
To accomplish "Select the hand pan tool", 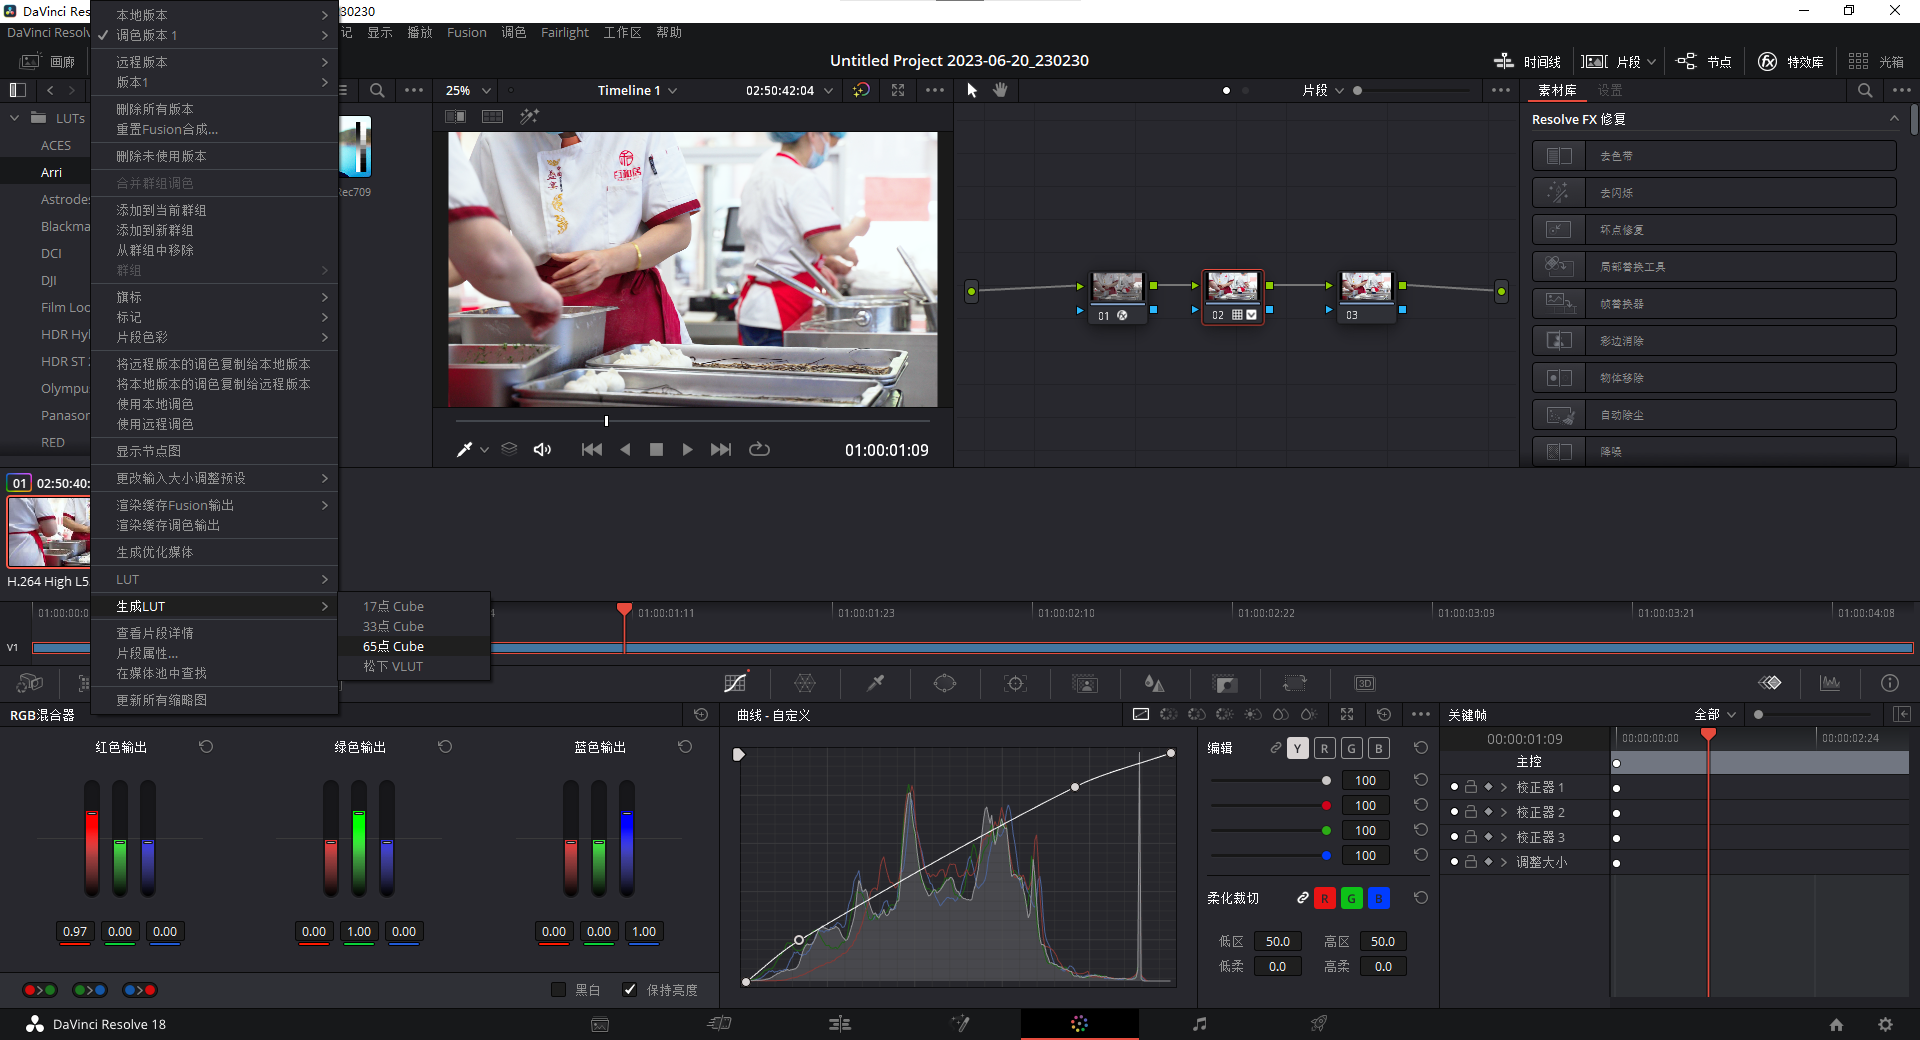I will click(1000, 90).
